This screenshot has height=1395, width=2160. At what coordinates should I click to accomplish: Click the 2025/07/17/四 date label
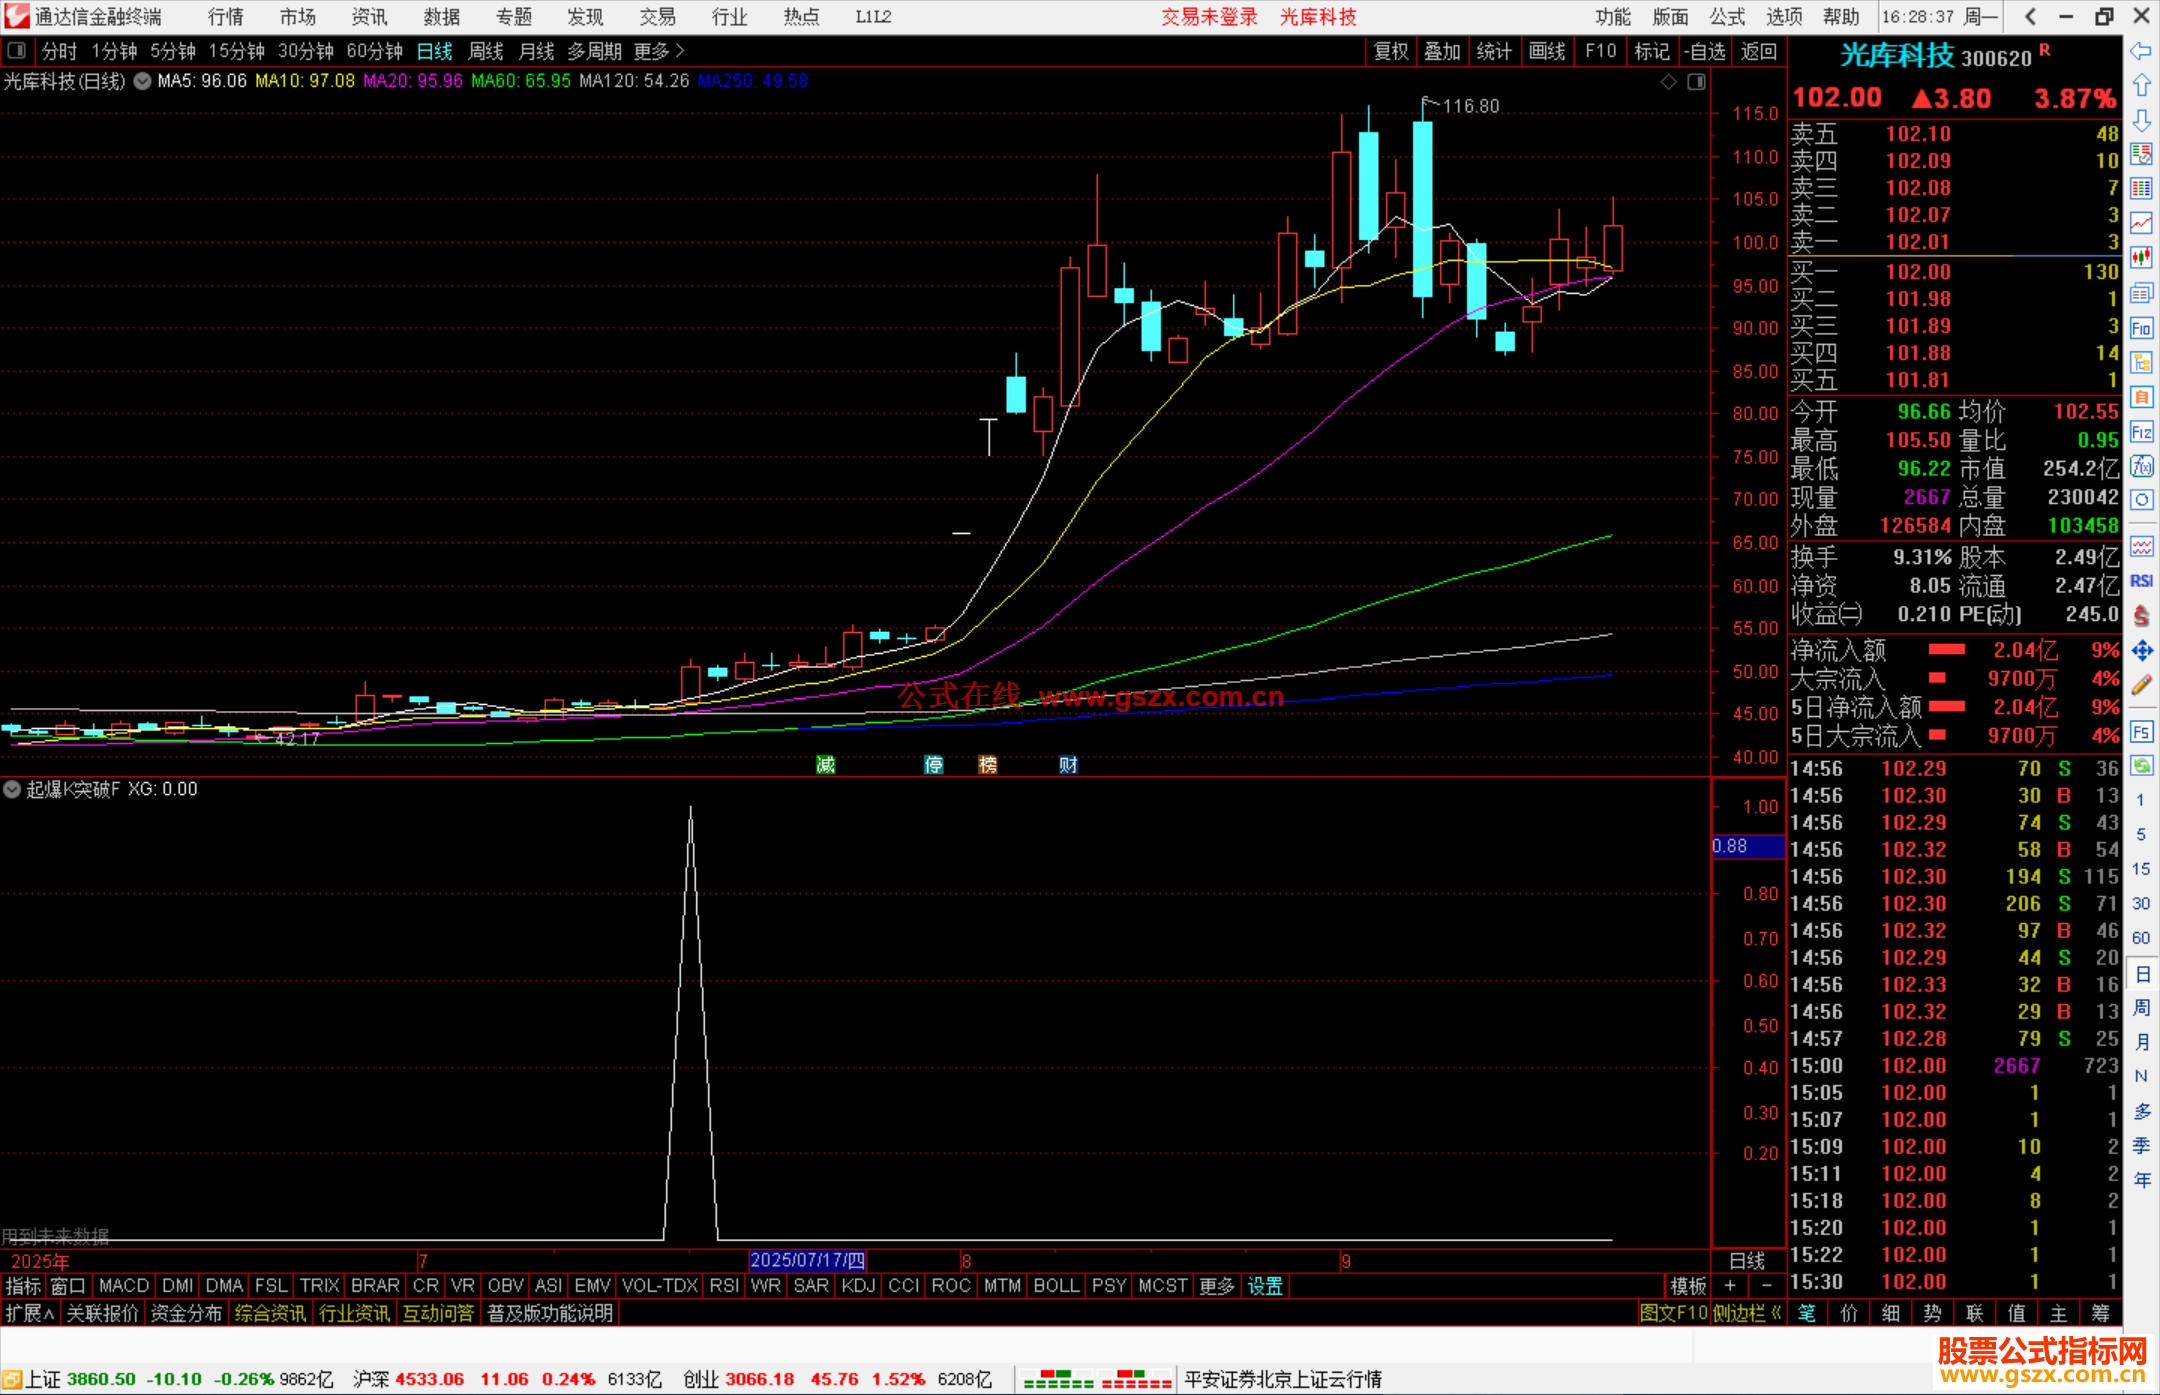[x=808, y=1260]
